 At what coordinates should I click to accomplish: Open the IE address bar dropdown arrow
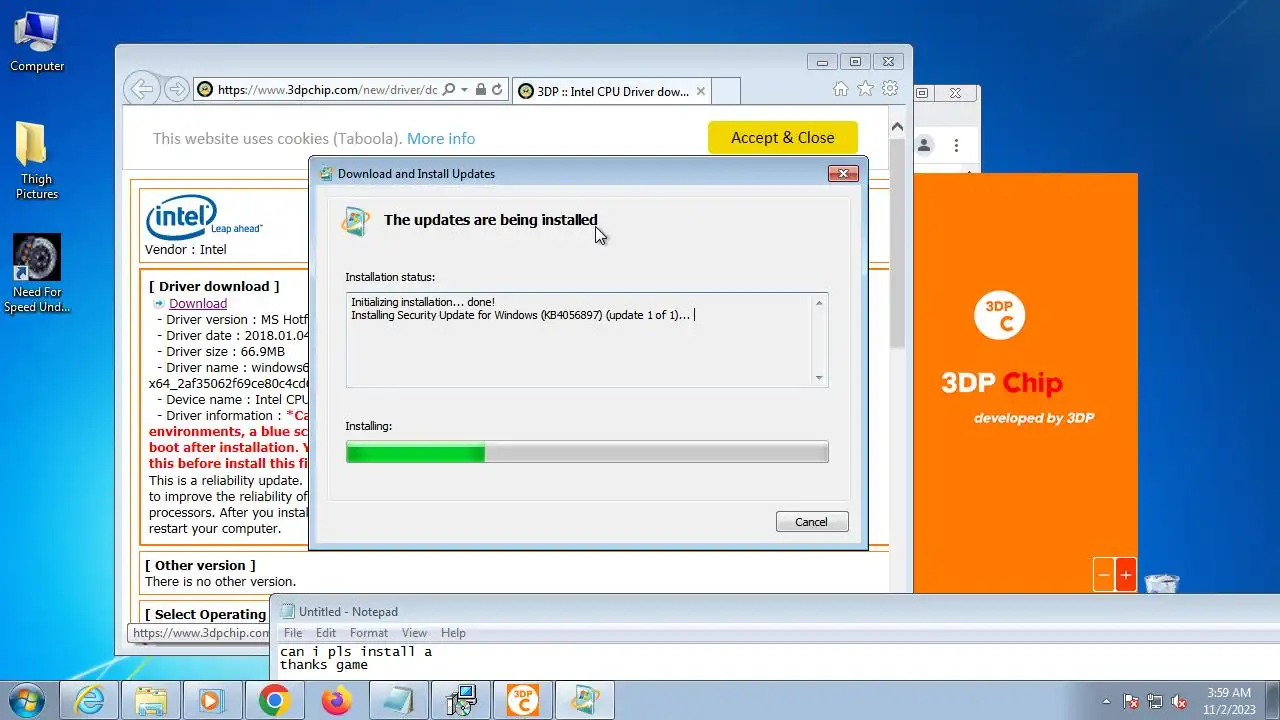pyautogui.click(x=464, y=90)
